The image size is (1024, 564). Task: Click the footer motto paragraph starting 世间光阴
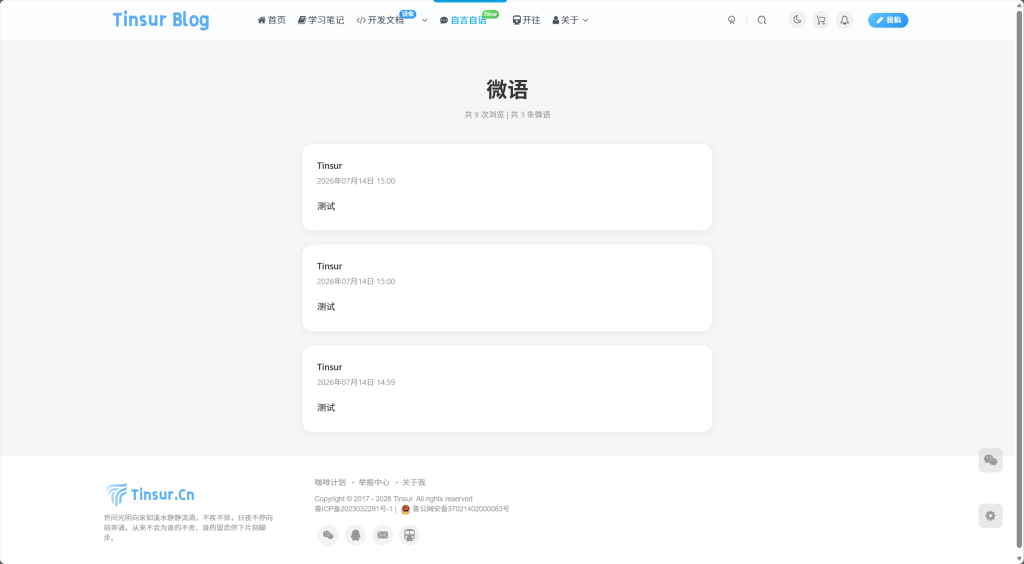coord(188,527)
